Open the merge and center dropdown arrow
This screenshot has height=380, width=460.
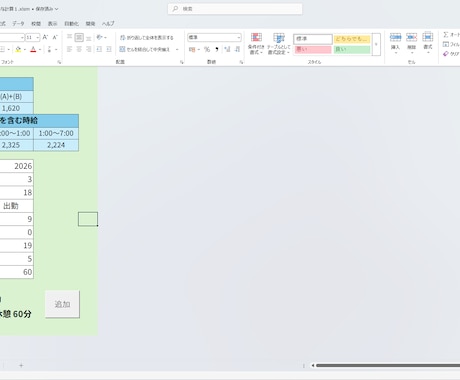point(177,49)
